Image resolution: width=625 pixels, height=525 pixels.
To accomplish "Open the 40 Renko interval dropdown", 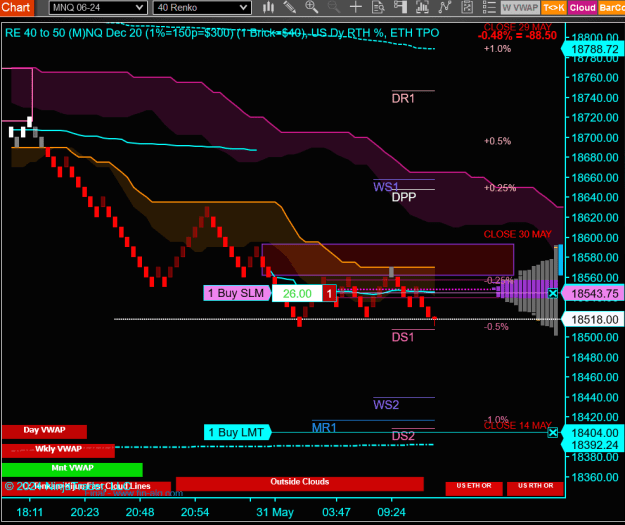I will (202, 8).
